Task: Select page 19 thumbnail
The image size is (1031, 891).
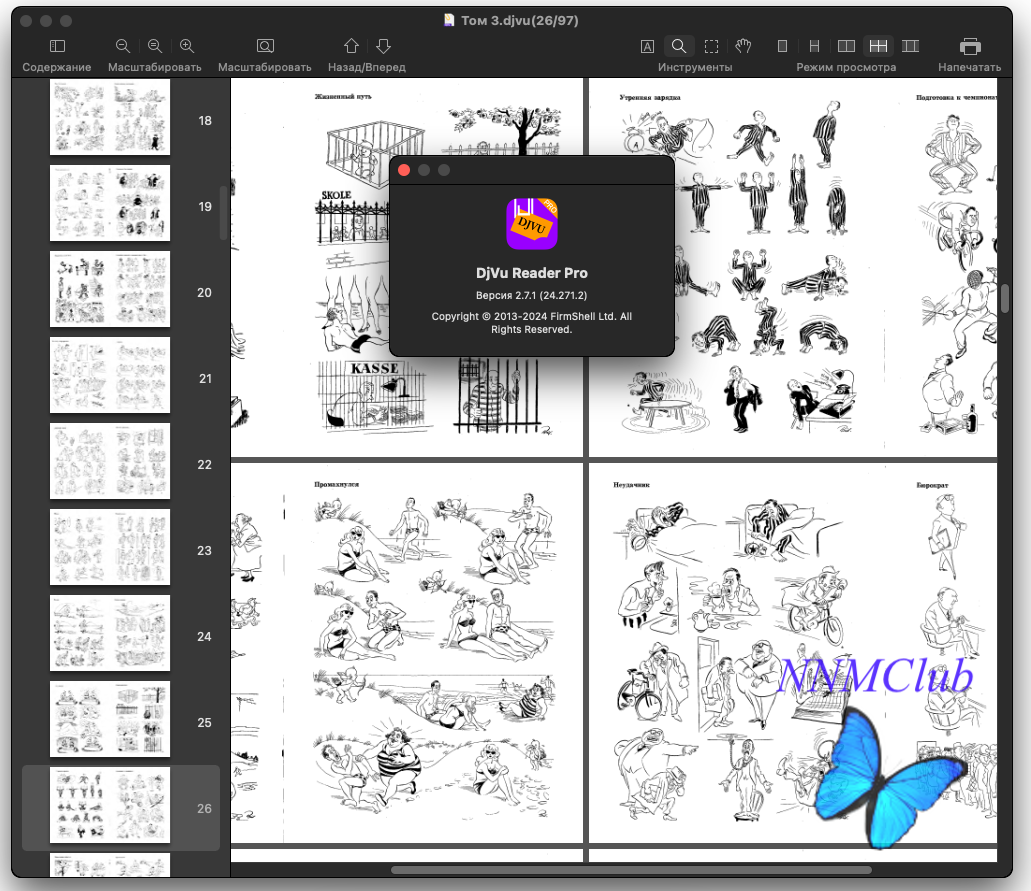Action: [x=110, y=203]
